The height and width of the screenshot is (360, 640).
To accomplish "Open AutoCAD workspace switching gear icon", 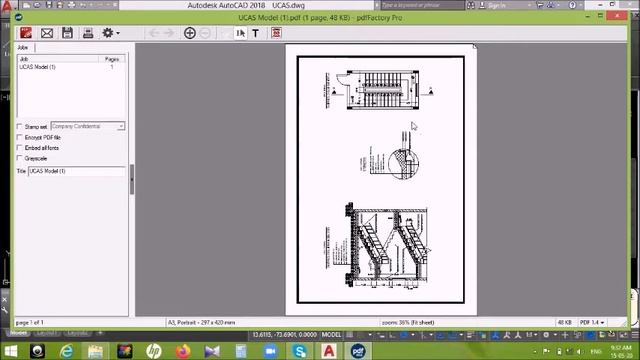I will pyautogui.click(x=546, y=335).
